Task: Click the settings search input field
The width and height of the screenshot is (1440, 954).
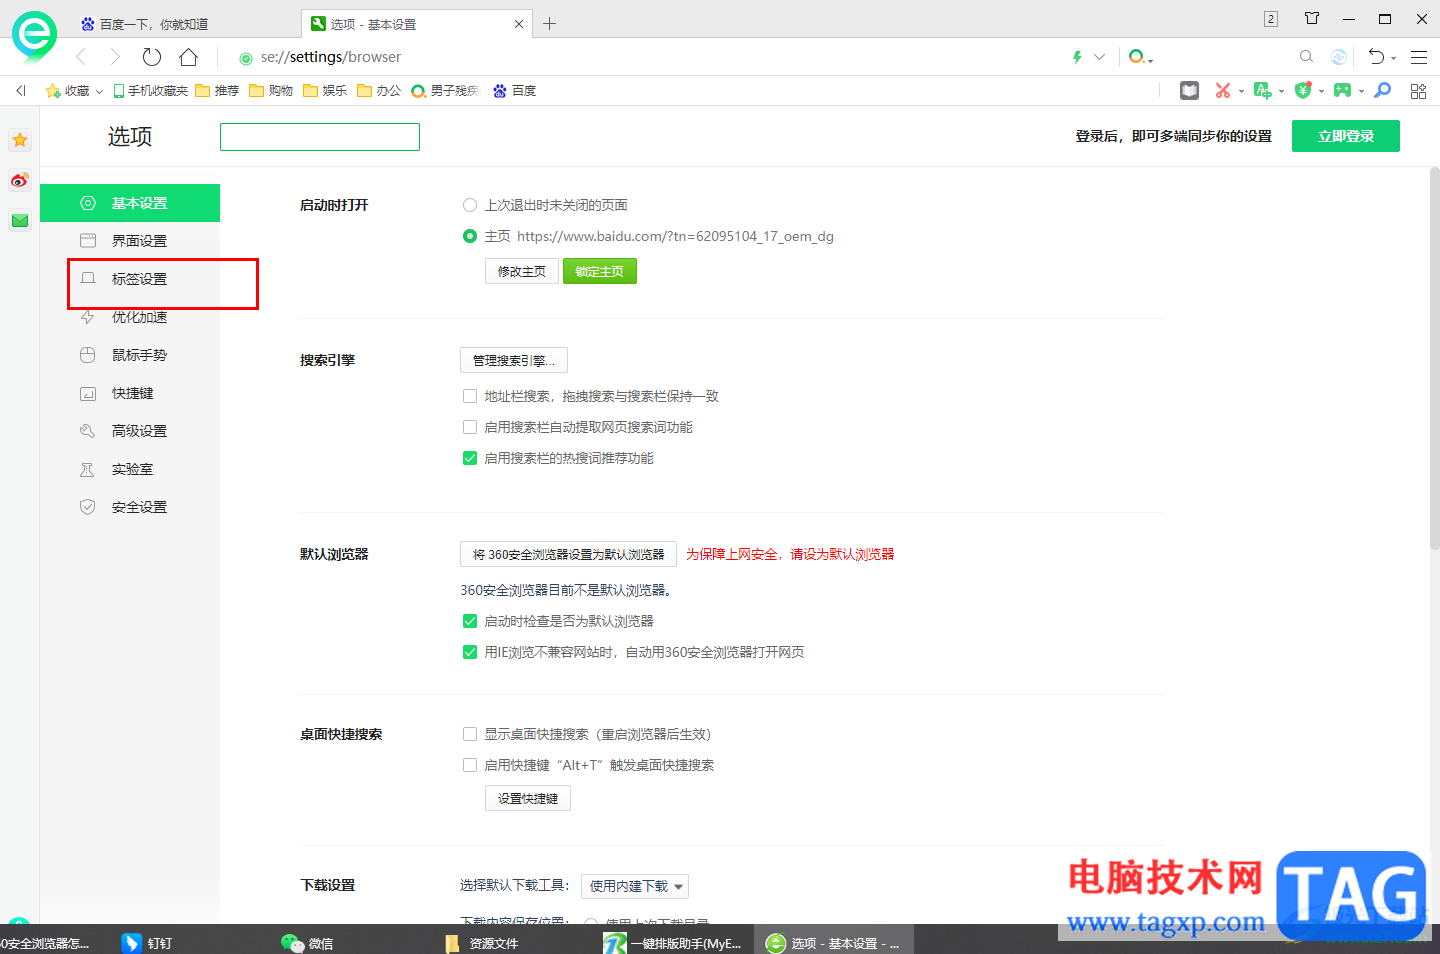Action: click(319, 136)
